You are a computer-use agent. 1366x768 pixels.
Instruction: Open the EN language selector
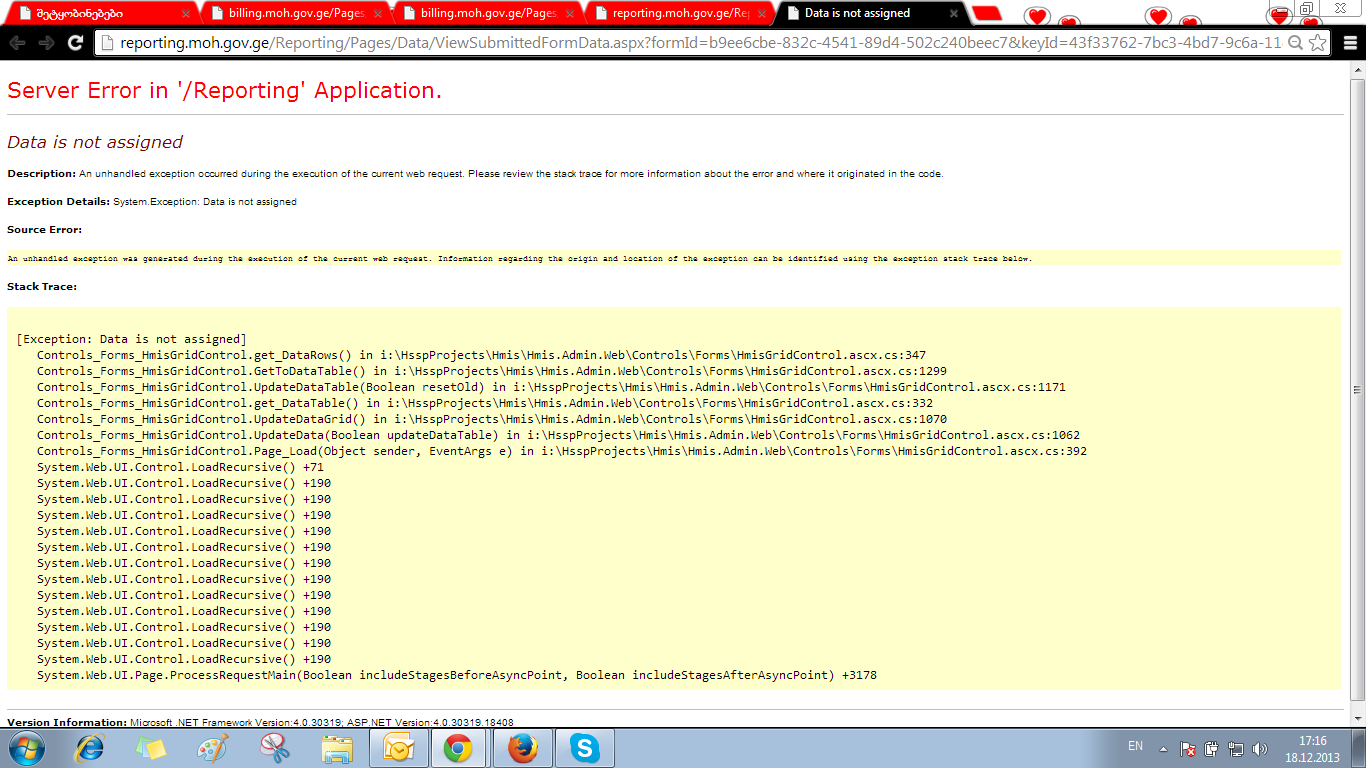click(x=1135, y=746)
